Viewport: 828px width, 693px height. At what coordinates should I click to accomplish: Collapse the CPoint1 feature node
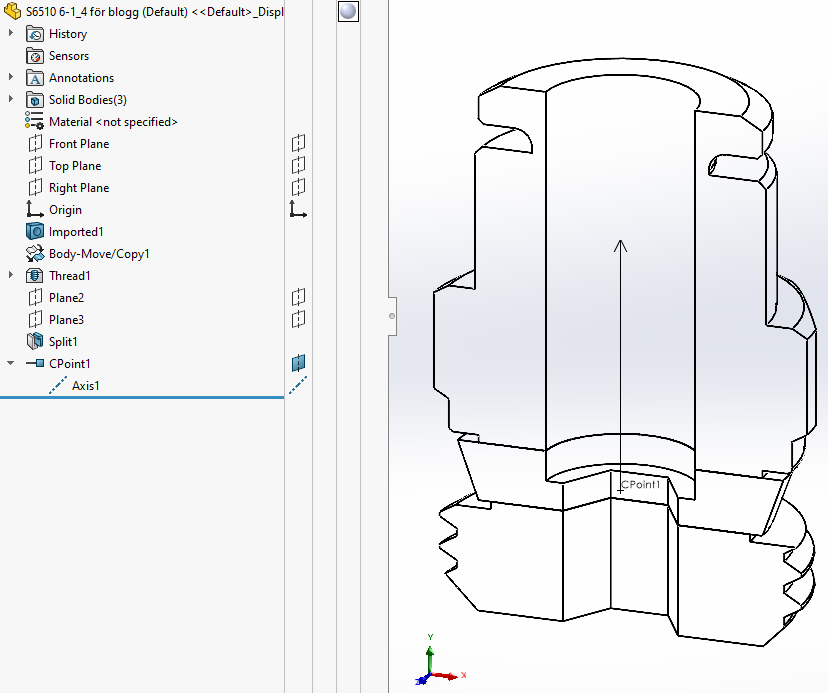click(11, 364)
